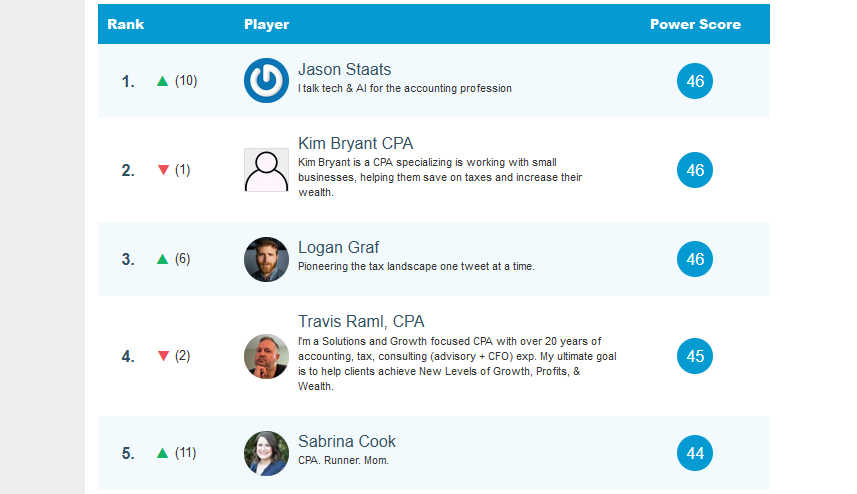Screen dimensions: 857x494
Task: Sort by the Rank column header
Action: [125, 24]
